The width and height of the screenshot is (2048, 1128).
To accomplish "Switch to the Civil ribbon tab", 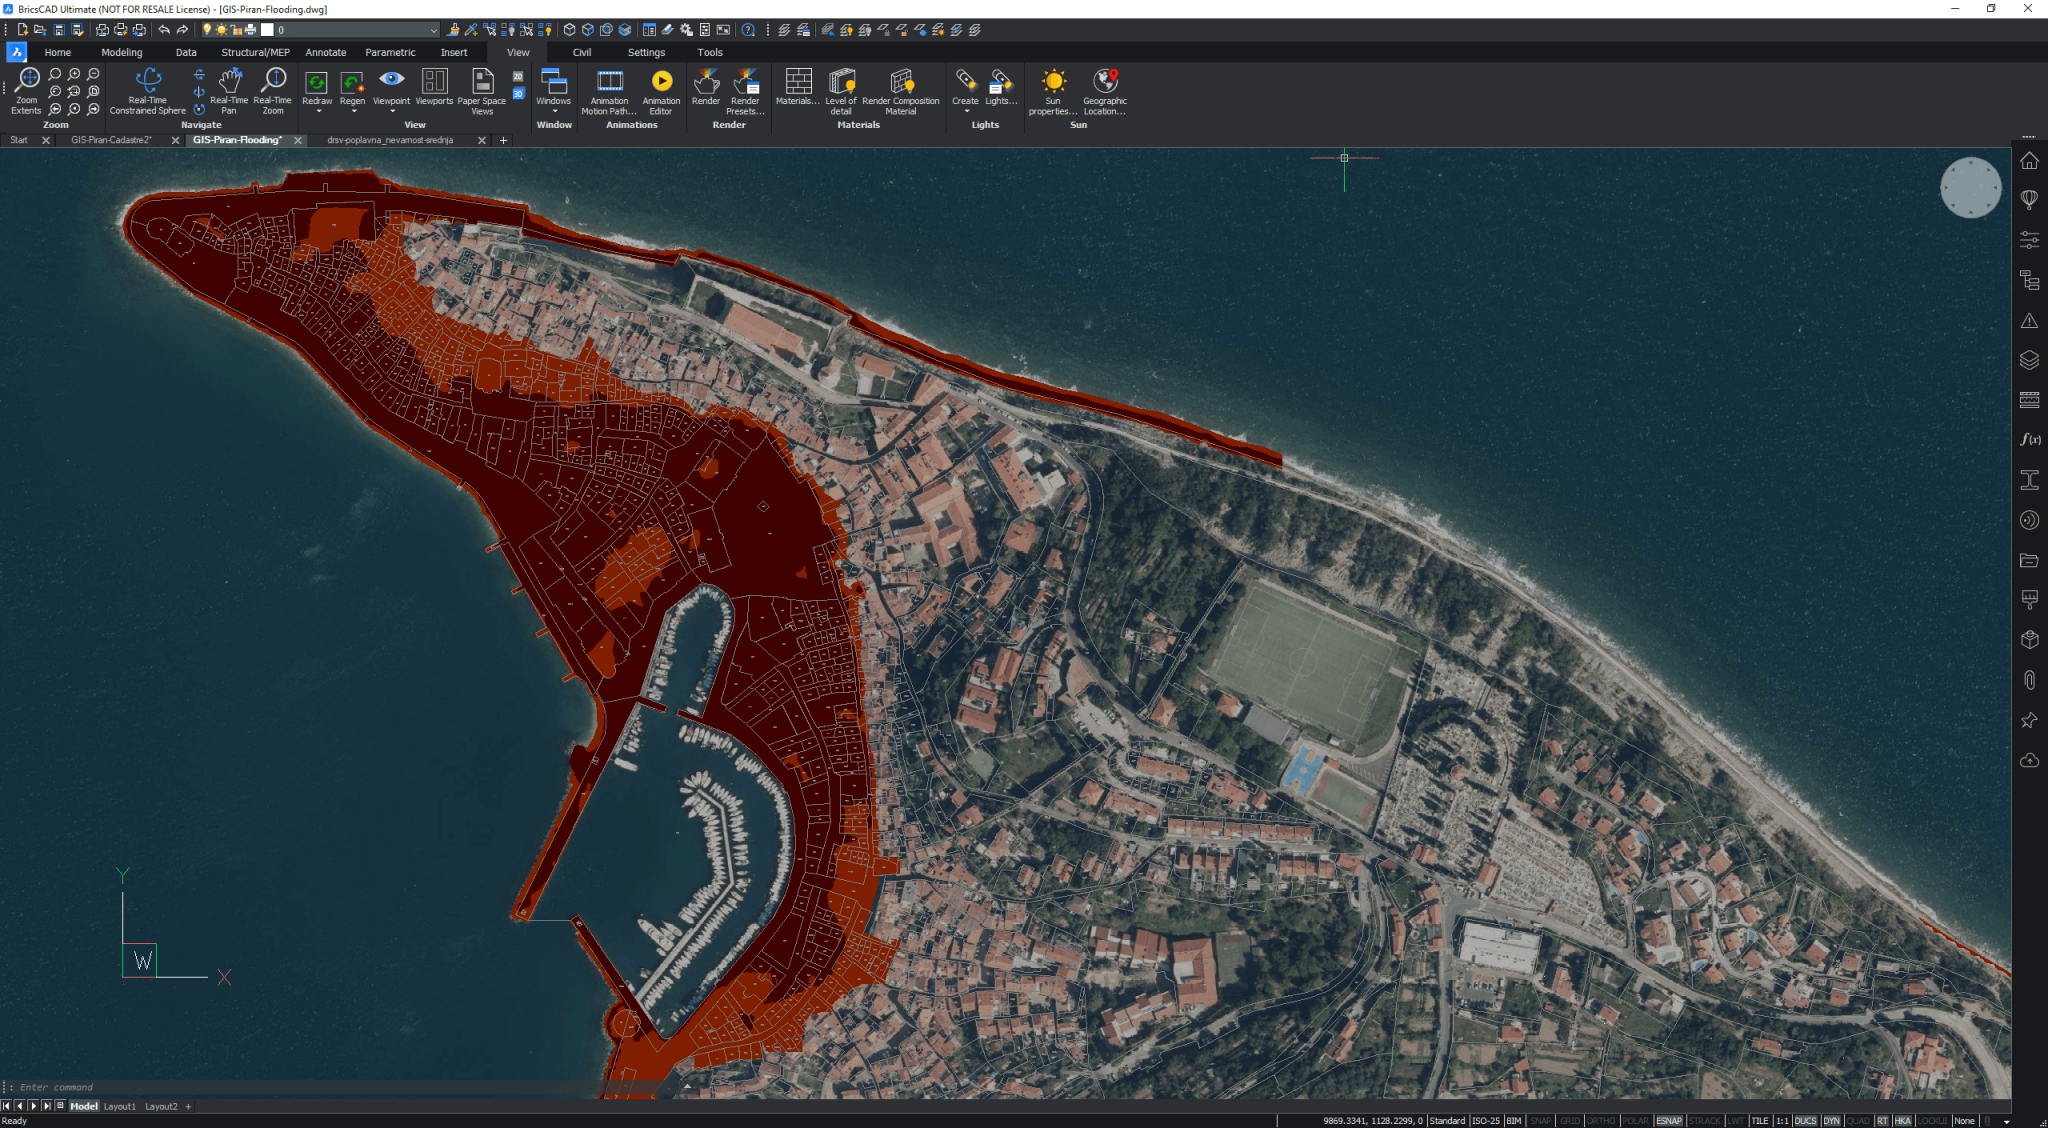I will (x=581, y=52).
